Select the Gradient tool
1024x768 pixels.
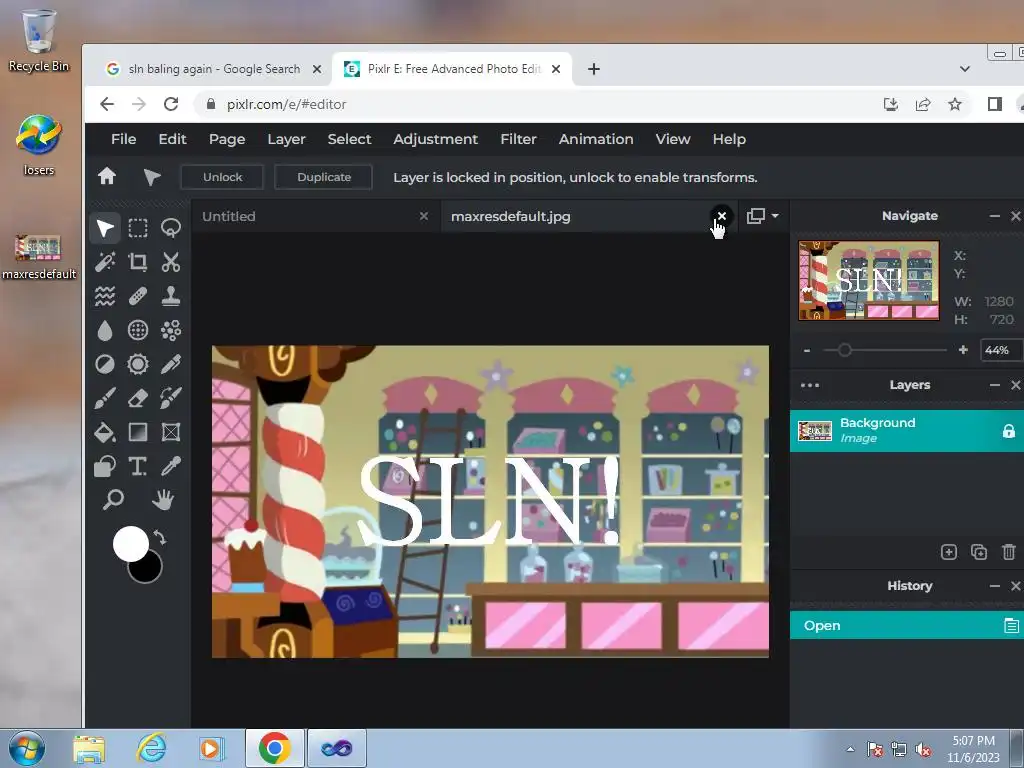(138, 432)
